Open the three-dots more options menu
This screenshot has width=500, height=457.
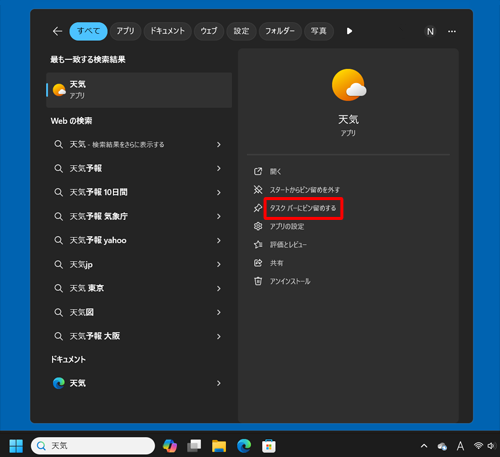[452, 31]
